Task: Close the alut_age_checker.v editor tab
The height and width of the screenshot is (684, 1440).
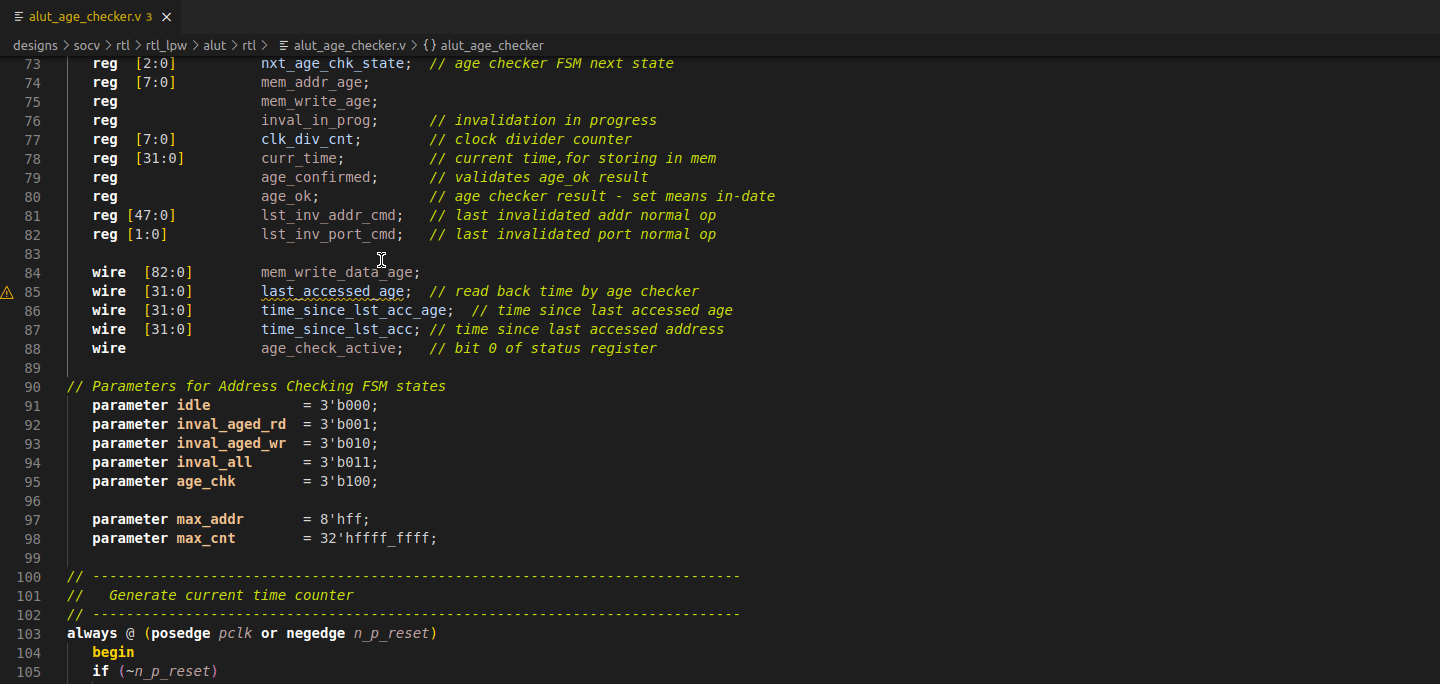Action: point(166,17)
